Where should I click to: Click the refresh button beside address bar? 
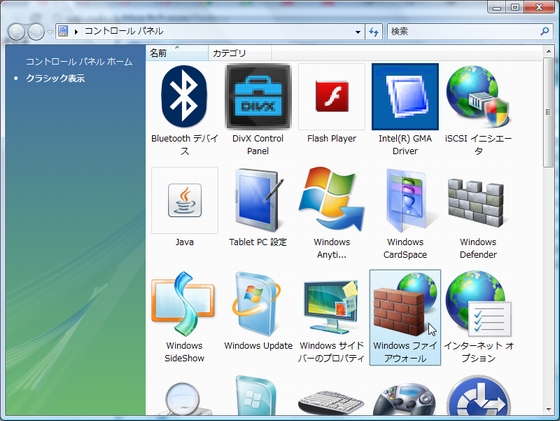pos(374,32)
